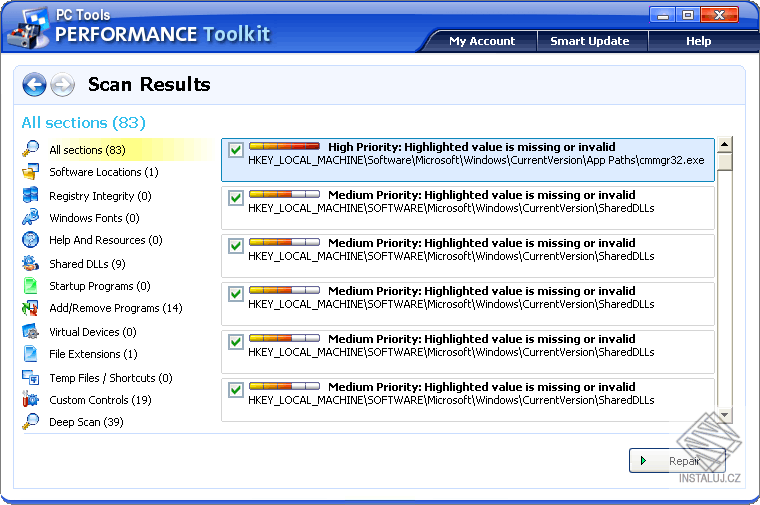Screen dimensions: 760x505
Task: Uncheck the third Medium Priority SharedDLLs entry
Action: 236,294
